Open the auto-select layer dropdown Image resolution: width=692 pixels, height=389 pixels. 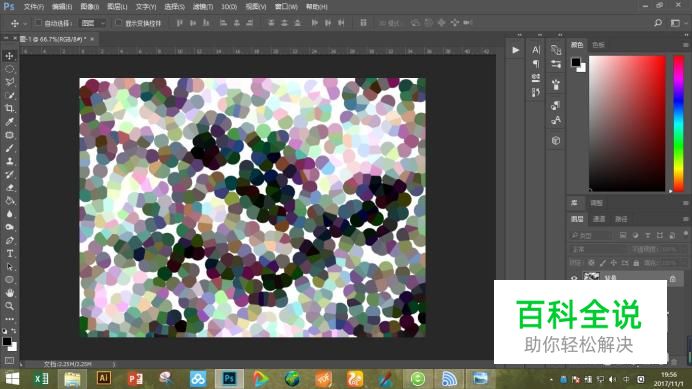[93, 23]
